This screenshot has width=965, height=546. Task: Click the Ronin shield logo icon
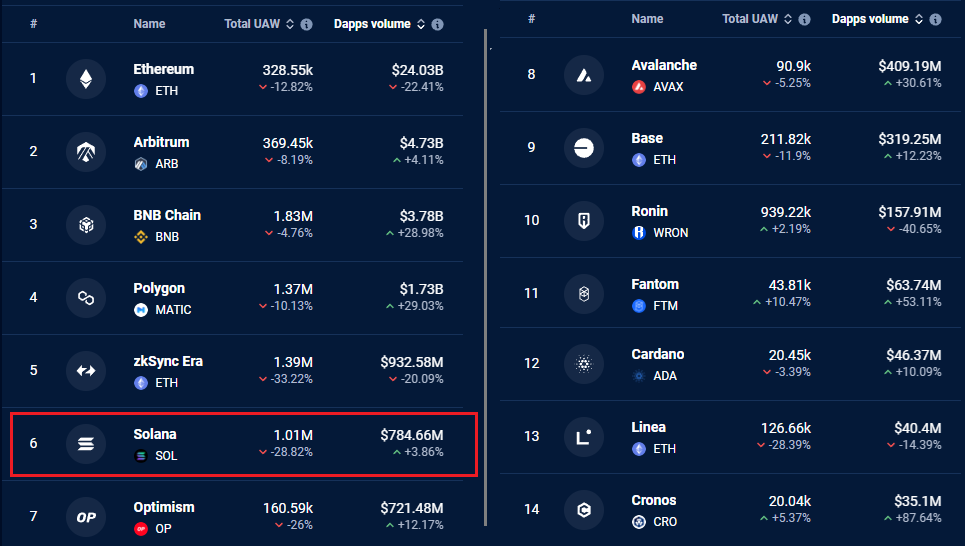(x=584, y=221)
